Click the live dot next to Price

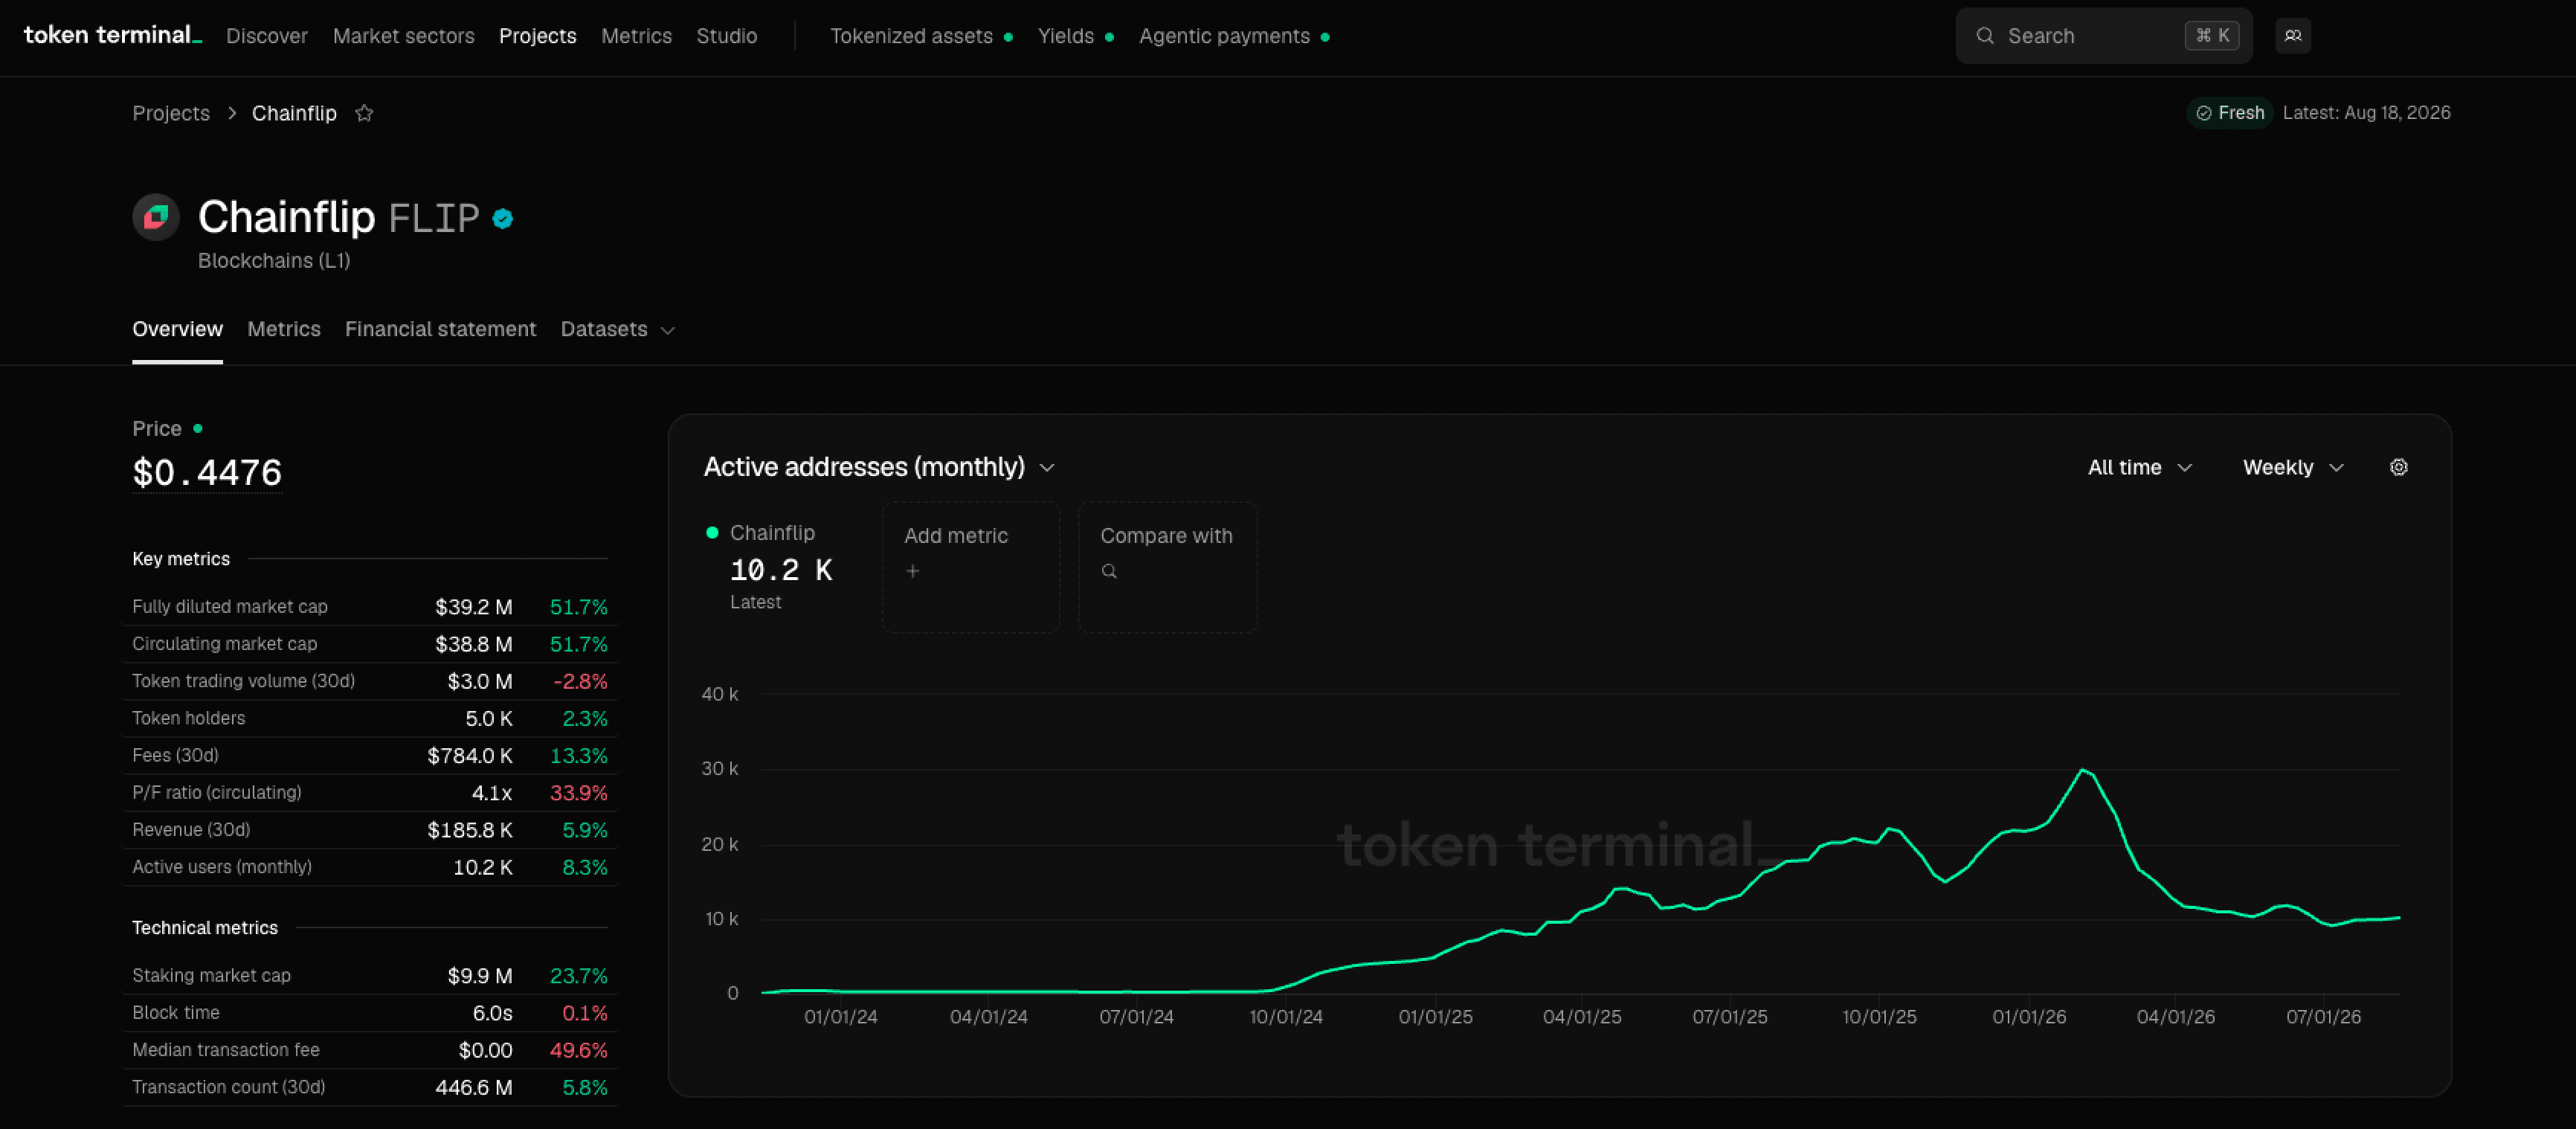tap(198, 428)
